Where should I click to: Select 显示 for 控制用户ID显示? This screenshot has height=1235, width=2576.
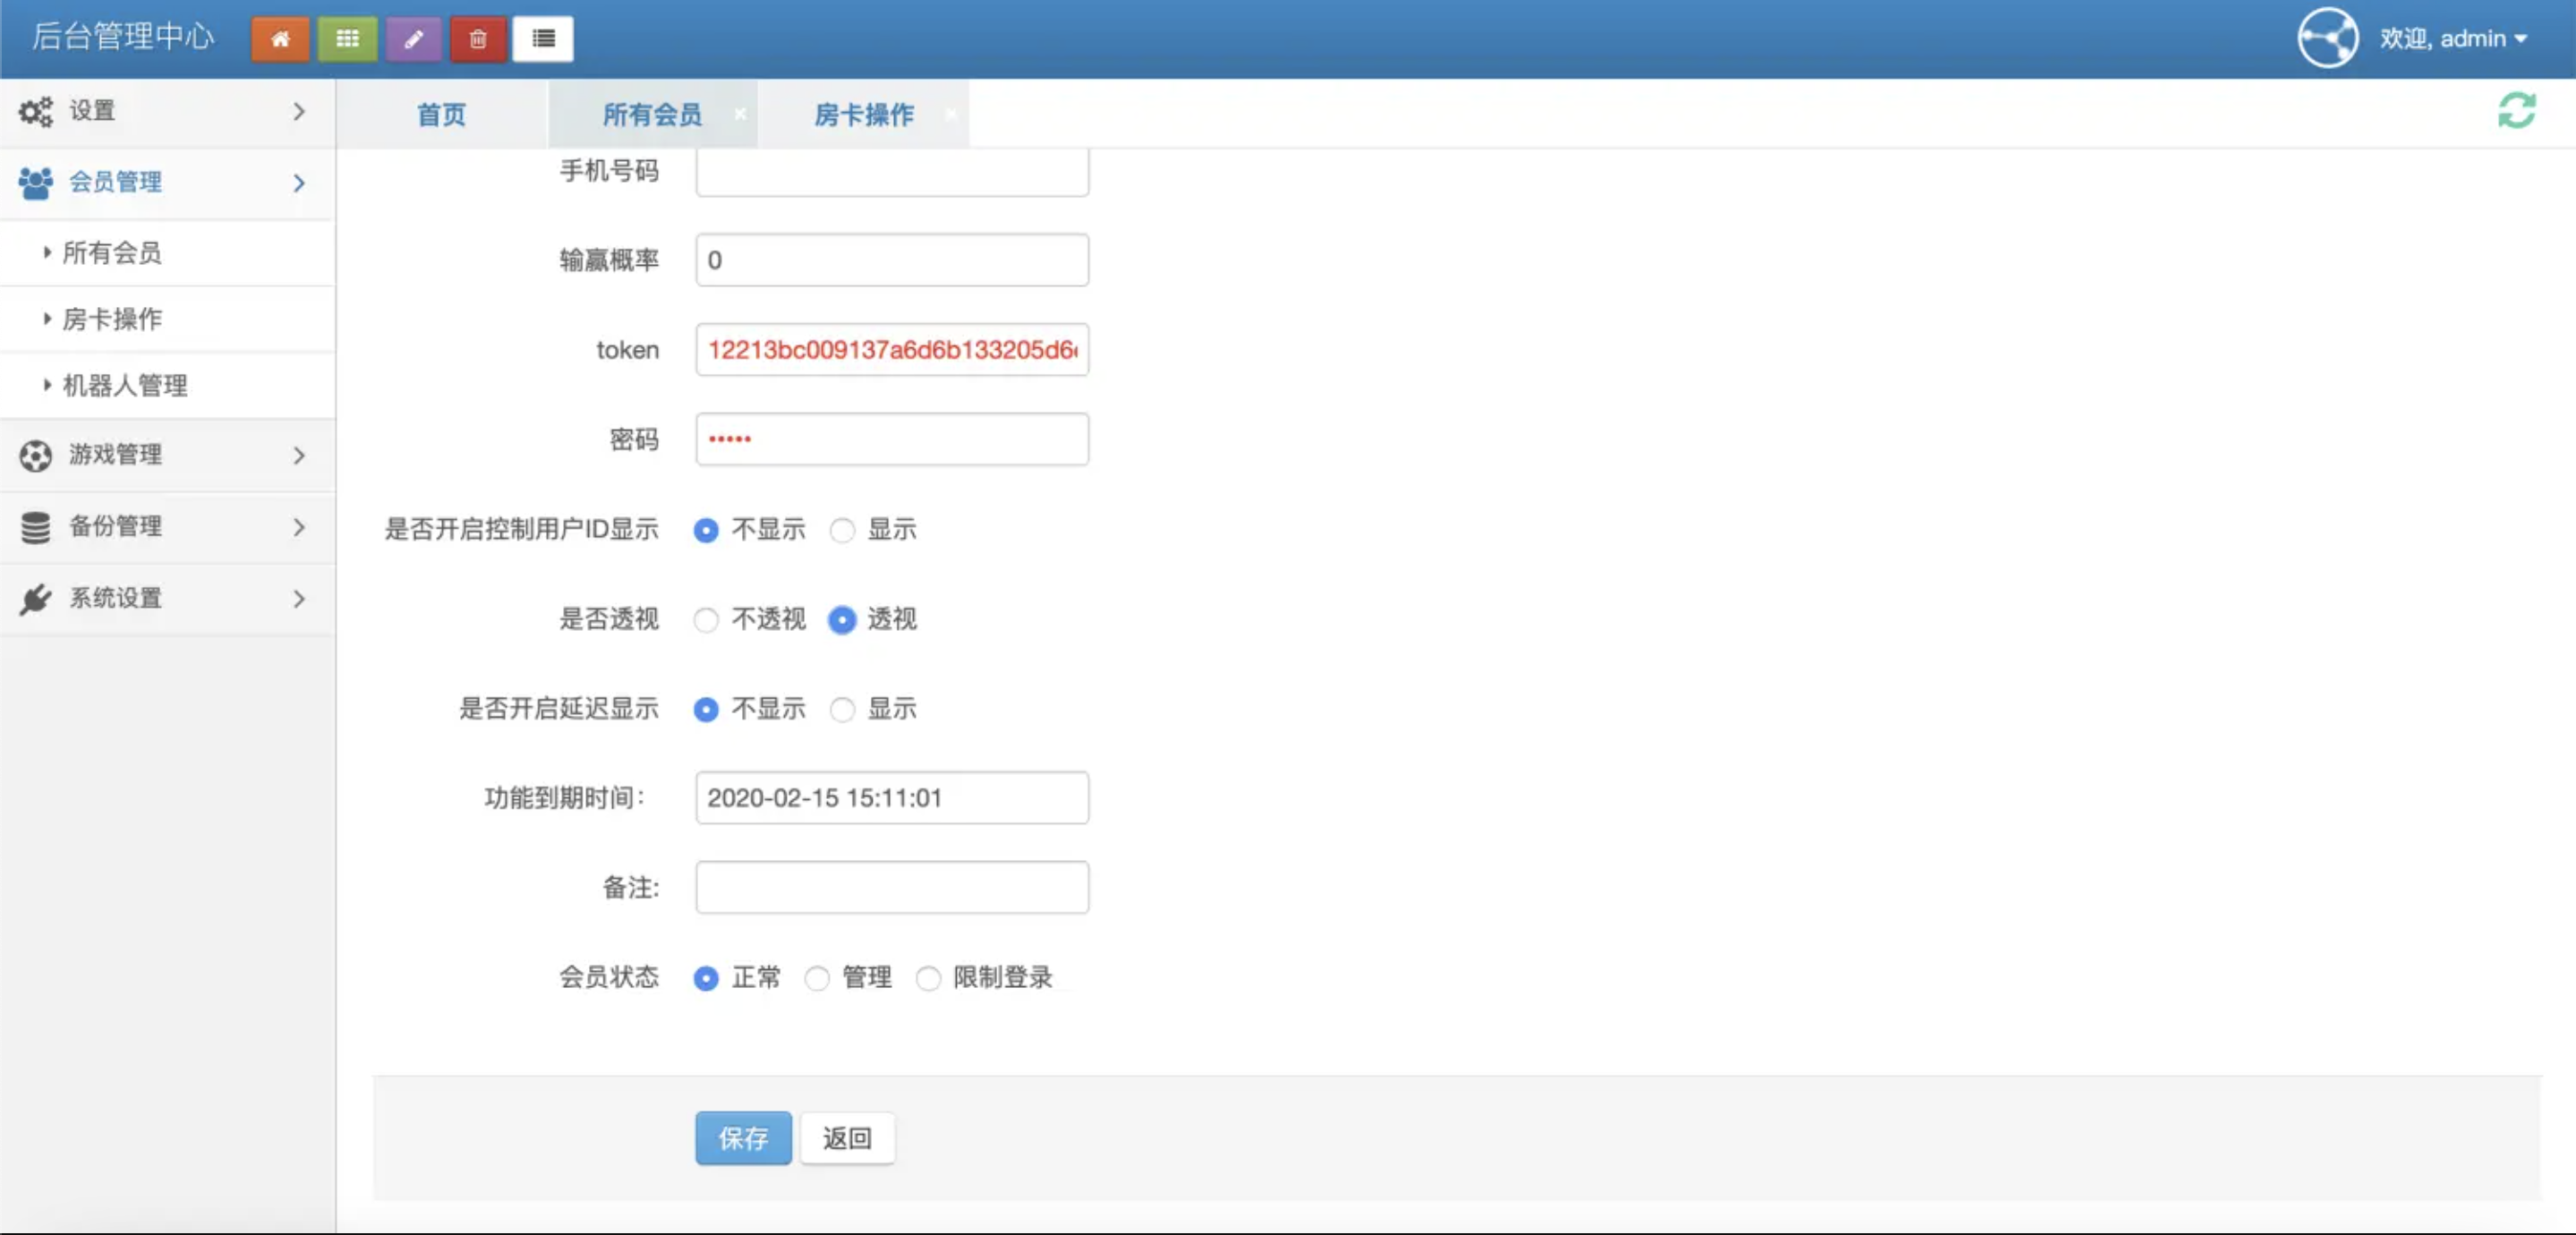tap(842, 530)
